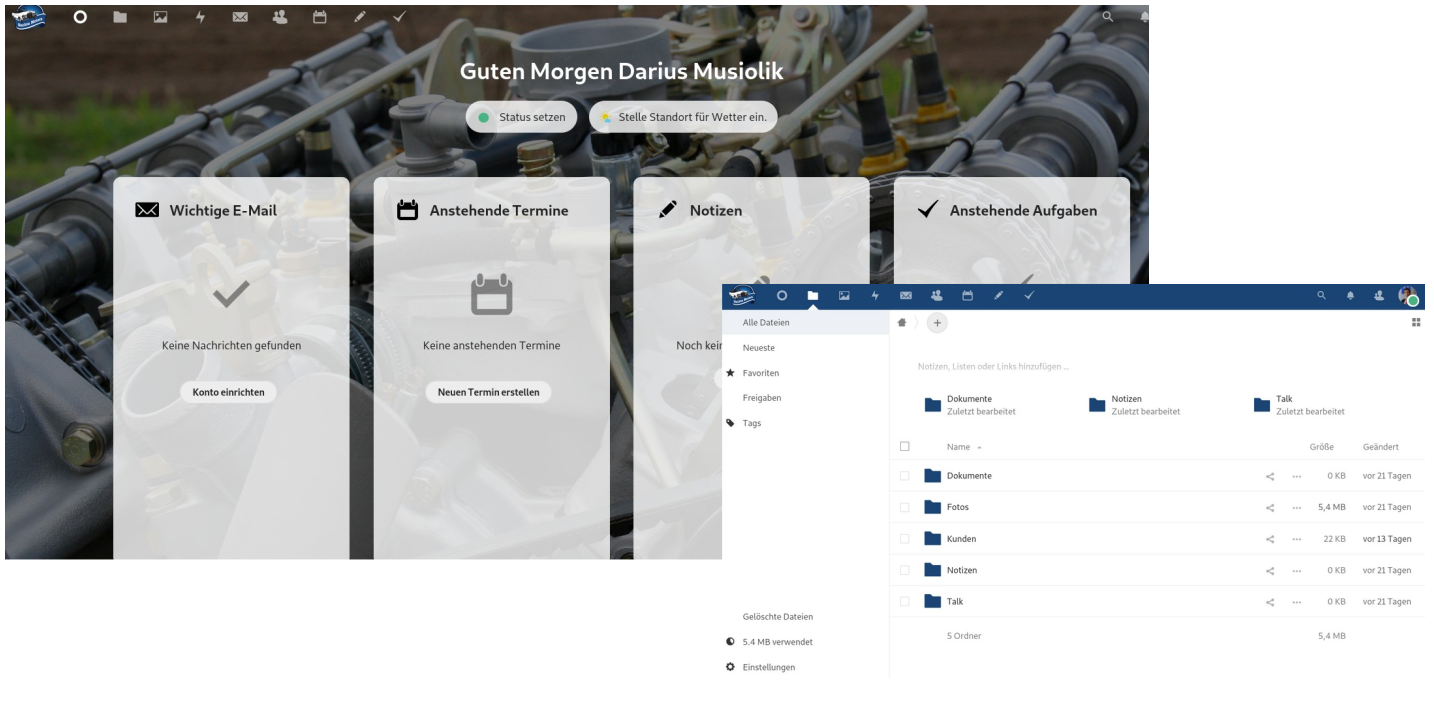This screenshot has width=1434, height=708.
Task: Open the Calendar icon in the Files window header
Action: coord(967,296)
